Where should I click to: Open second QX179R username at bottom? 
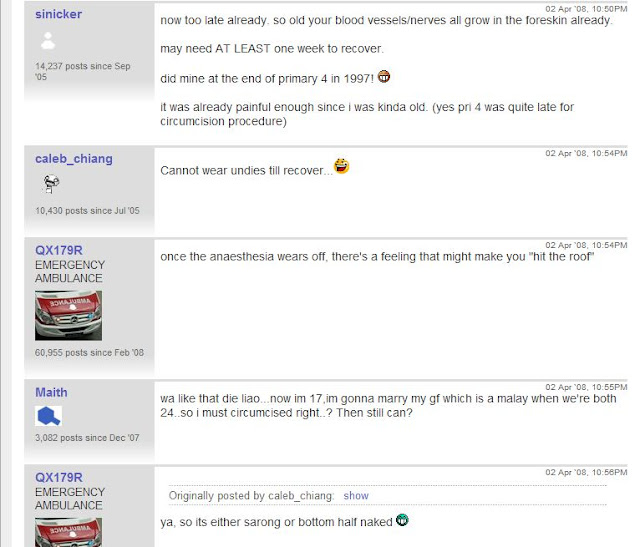[59, 477]
